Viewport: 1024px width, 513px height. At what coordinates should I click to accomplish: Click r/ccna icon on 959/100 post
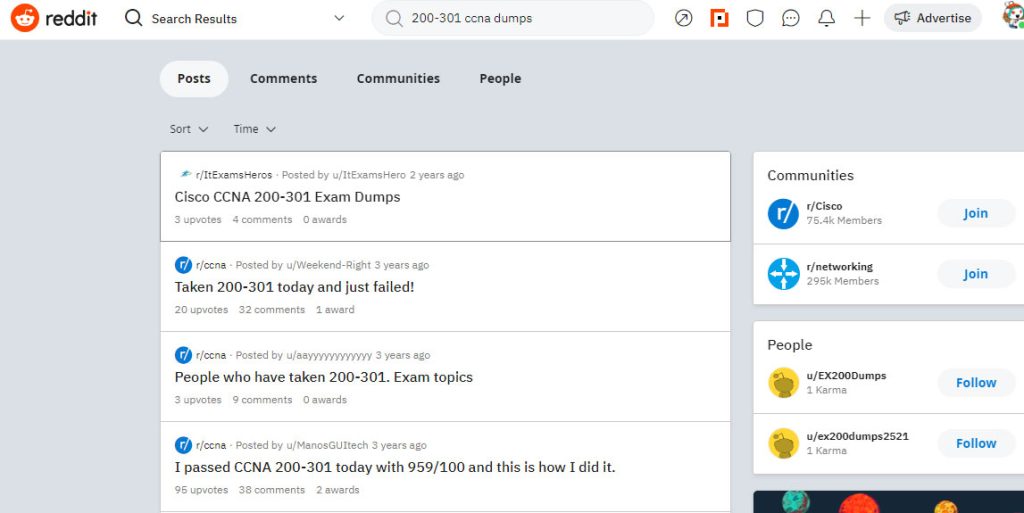[184, 445]
